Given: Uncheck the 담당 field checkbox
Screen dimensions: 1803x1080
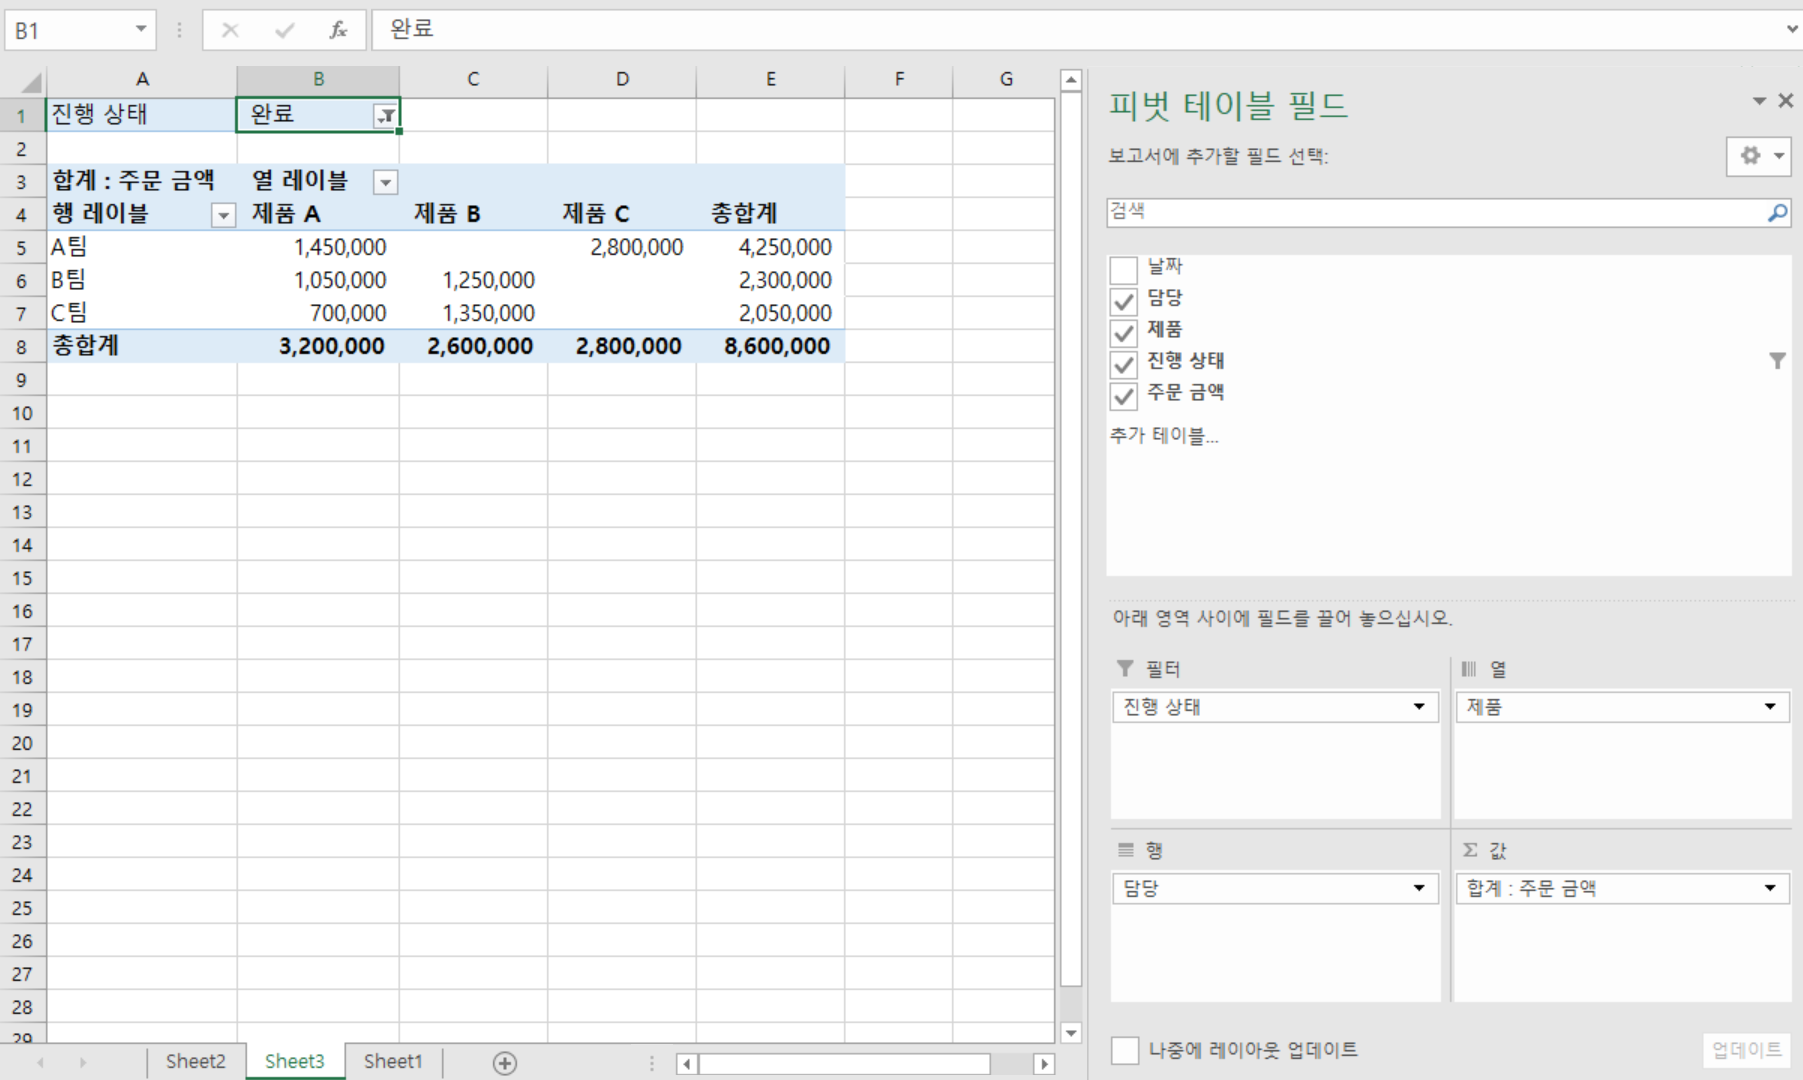Looking at the screenshot, I should (x=1124, y=301).
